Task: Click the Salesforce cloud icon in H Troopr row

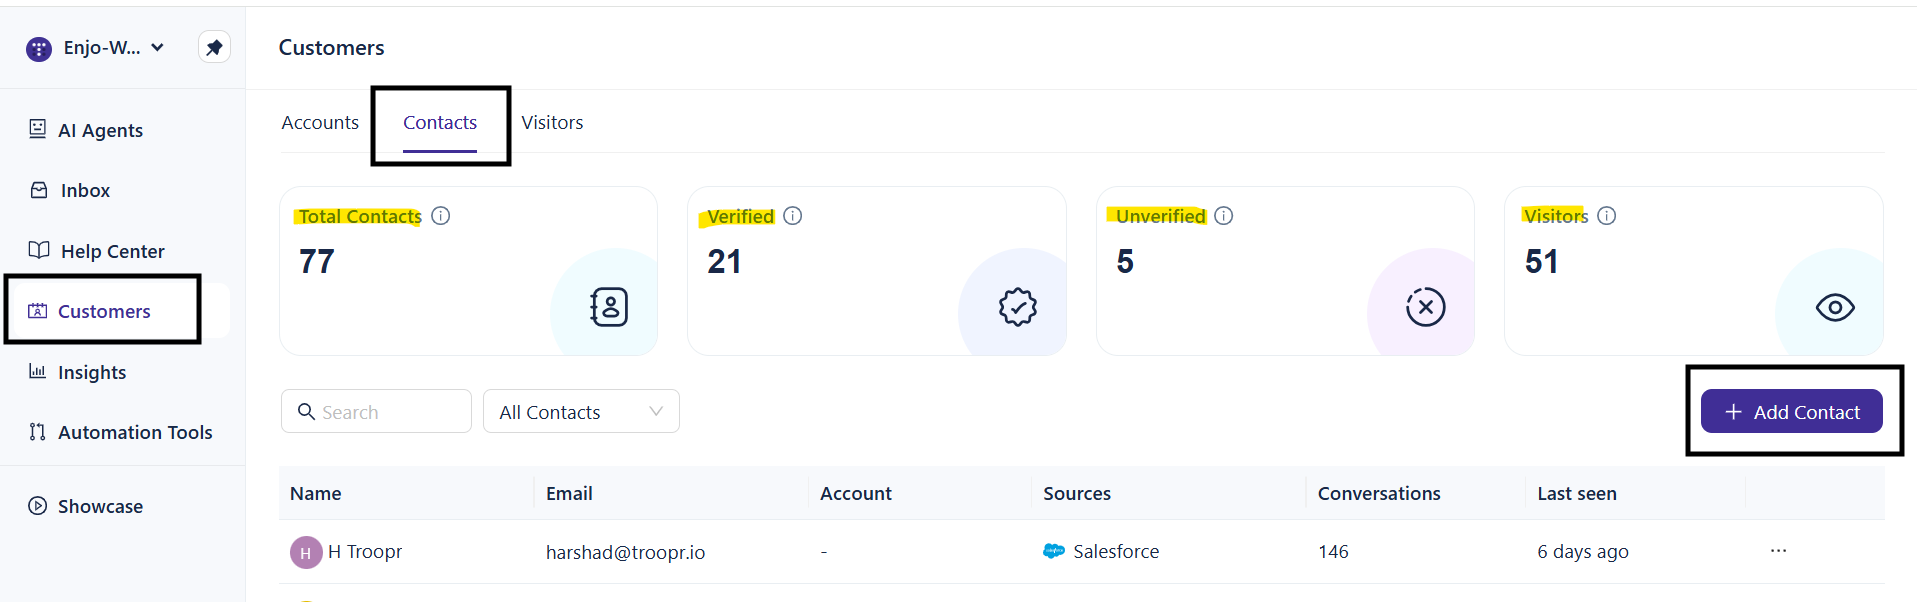Action: click(1054, 551)
